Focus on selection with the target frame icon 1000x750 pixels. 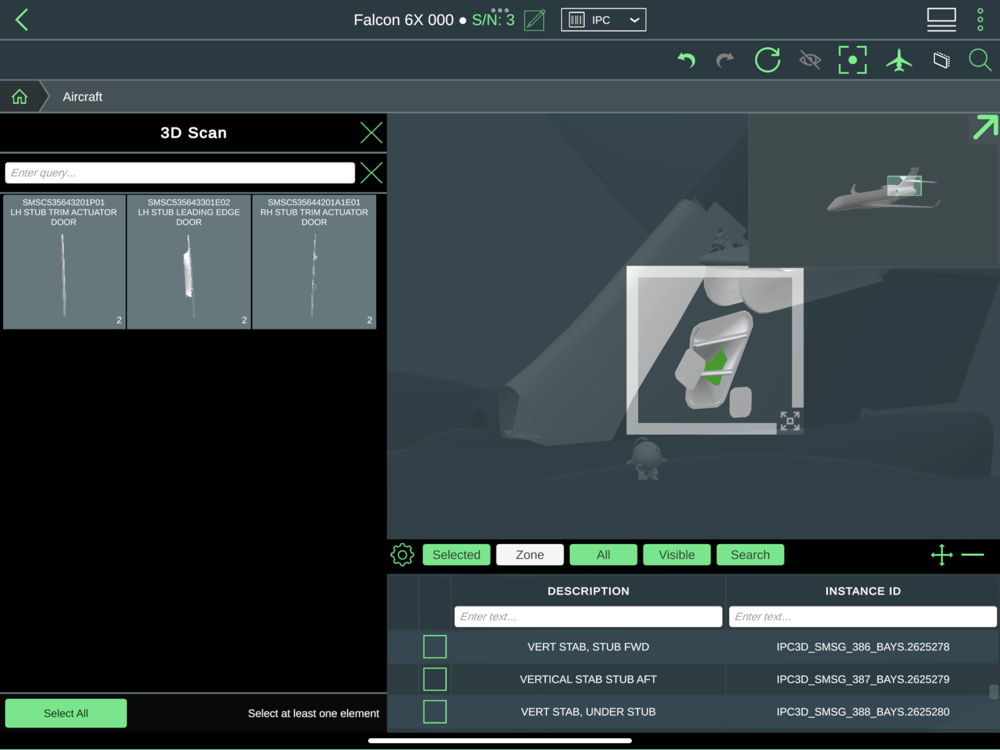(853, 60)
